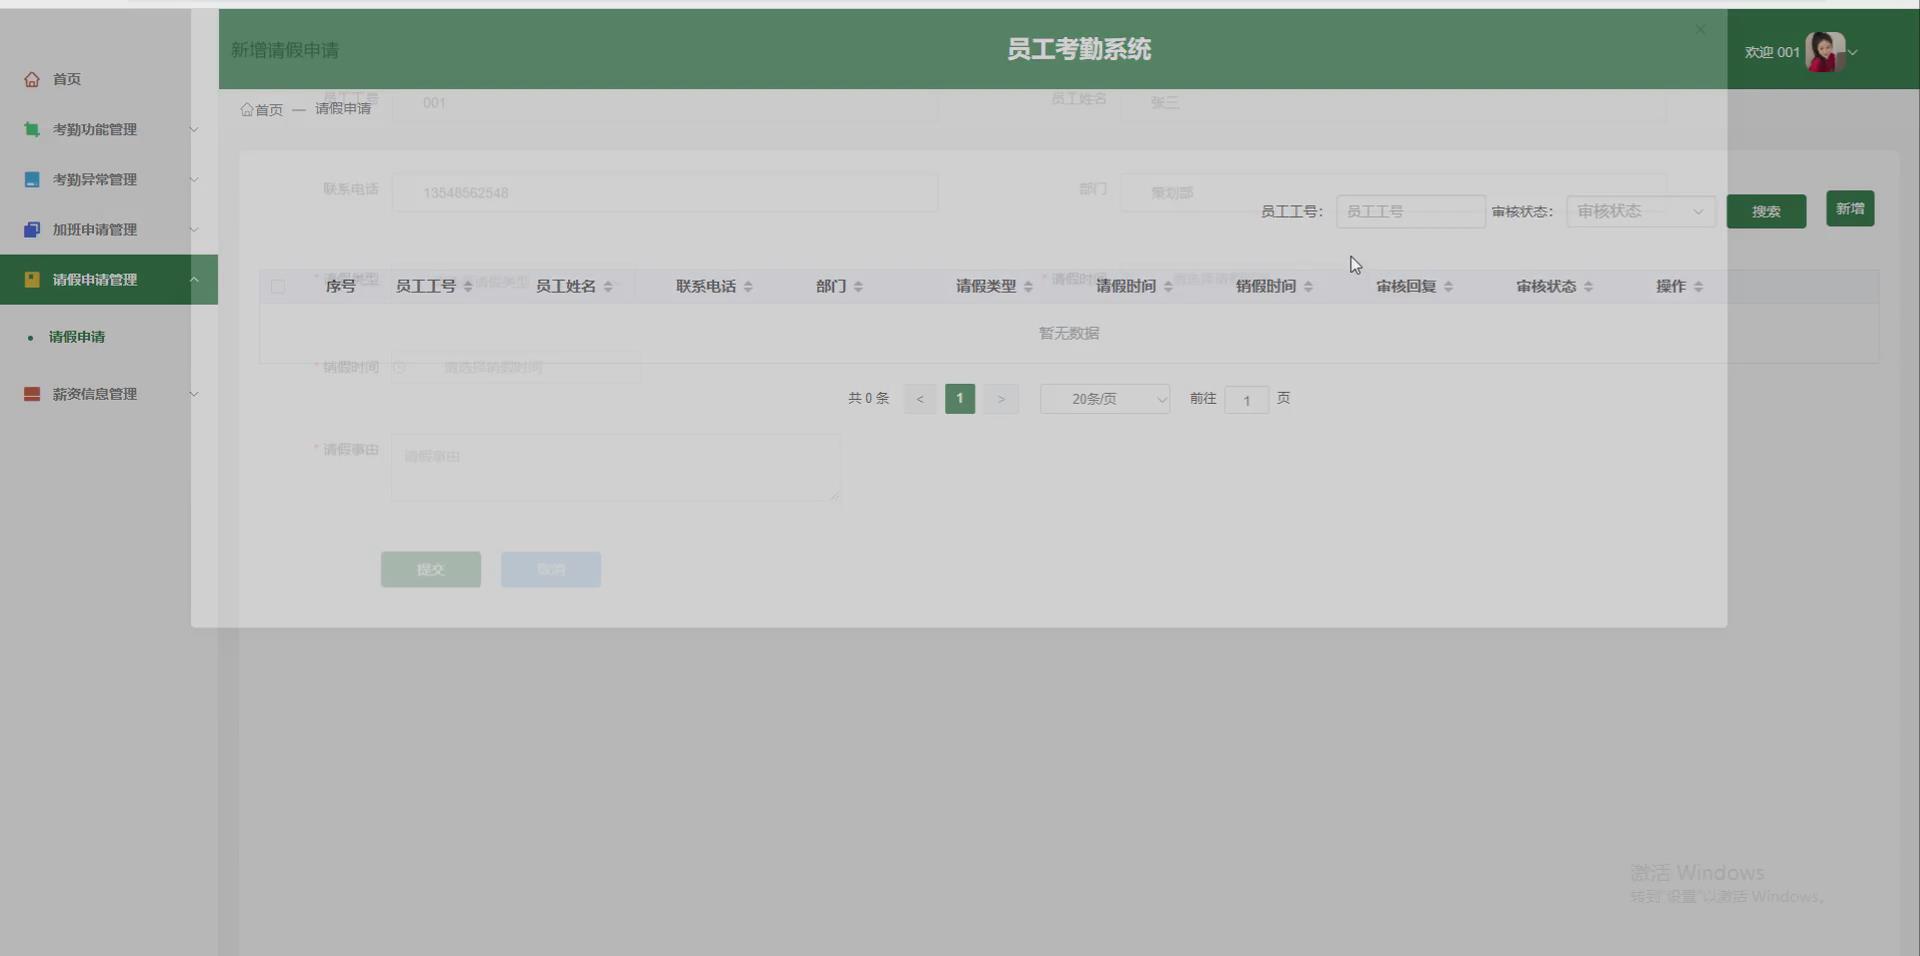Open 加班申请管理 menu label
The image size is (1920, 956).
point(95,229)
